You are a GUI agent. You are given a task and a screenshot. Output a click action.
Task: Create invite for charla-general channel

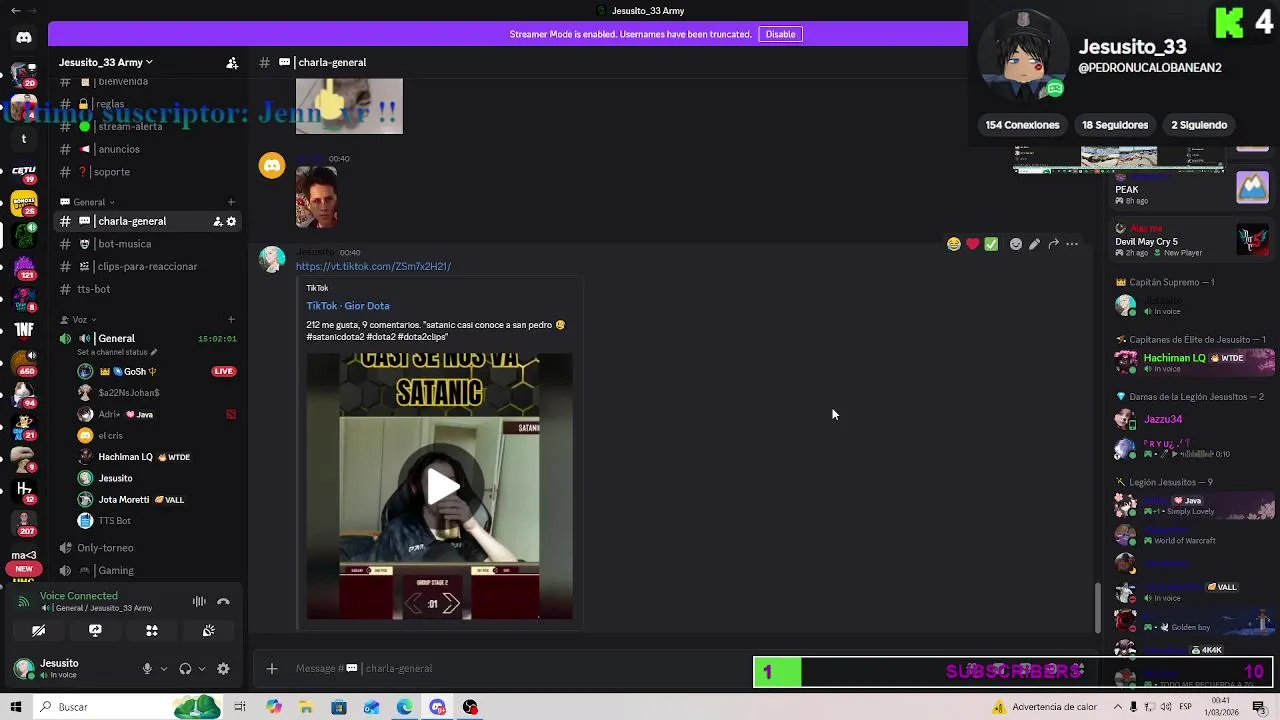click(217, 222)
